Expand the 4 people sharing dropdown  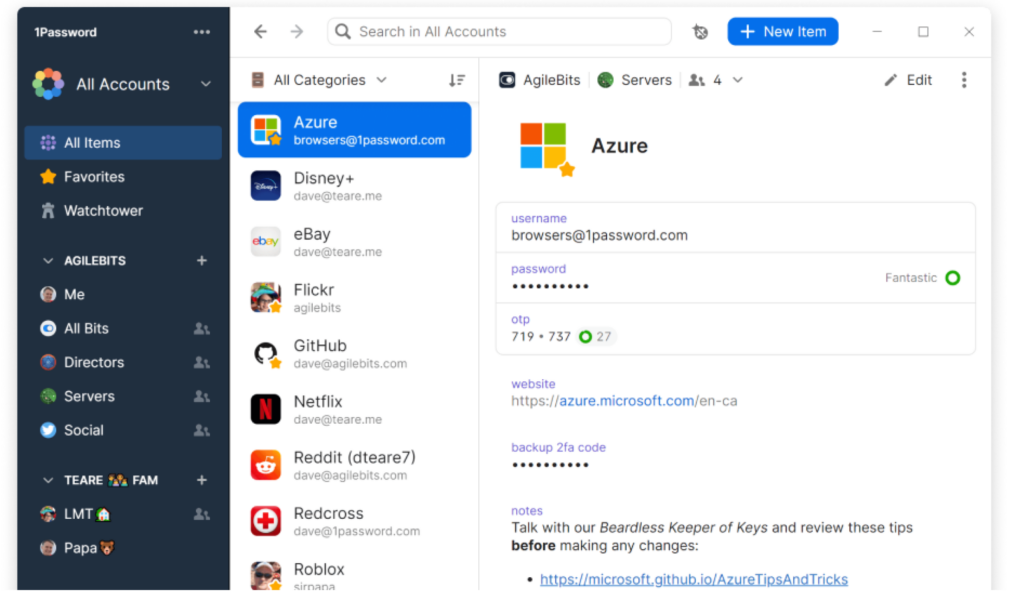point(716,80)
